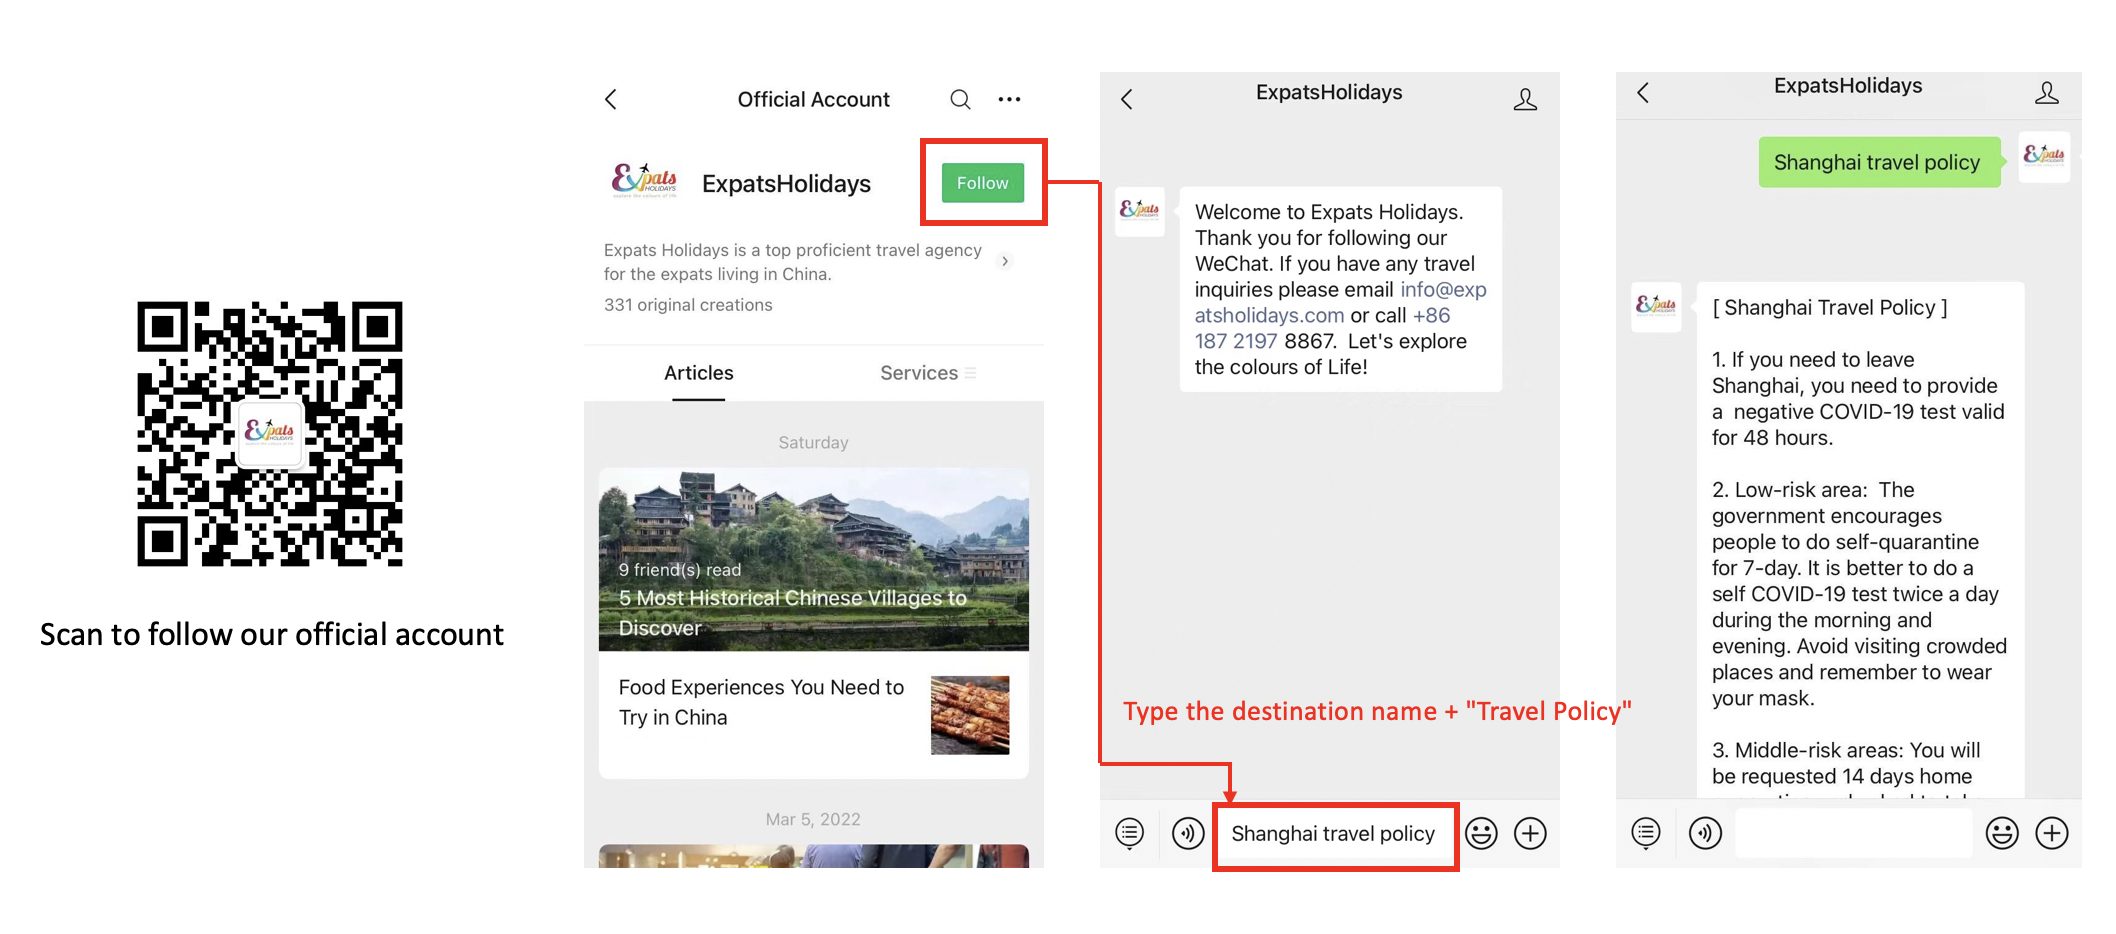Tap the grilled skewers food thumbnail

click(970, 714)
